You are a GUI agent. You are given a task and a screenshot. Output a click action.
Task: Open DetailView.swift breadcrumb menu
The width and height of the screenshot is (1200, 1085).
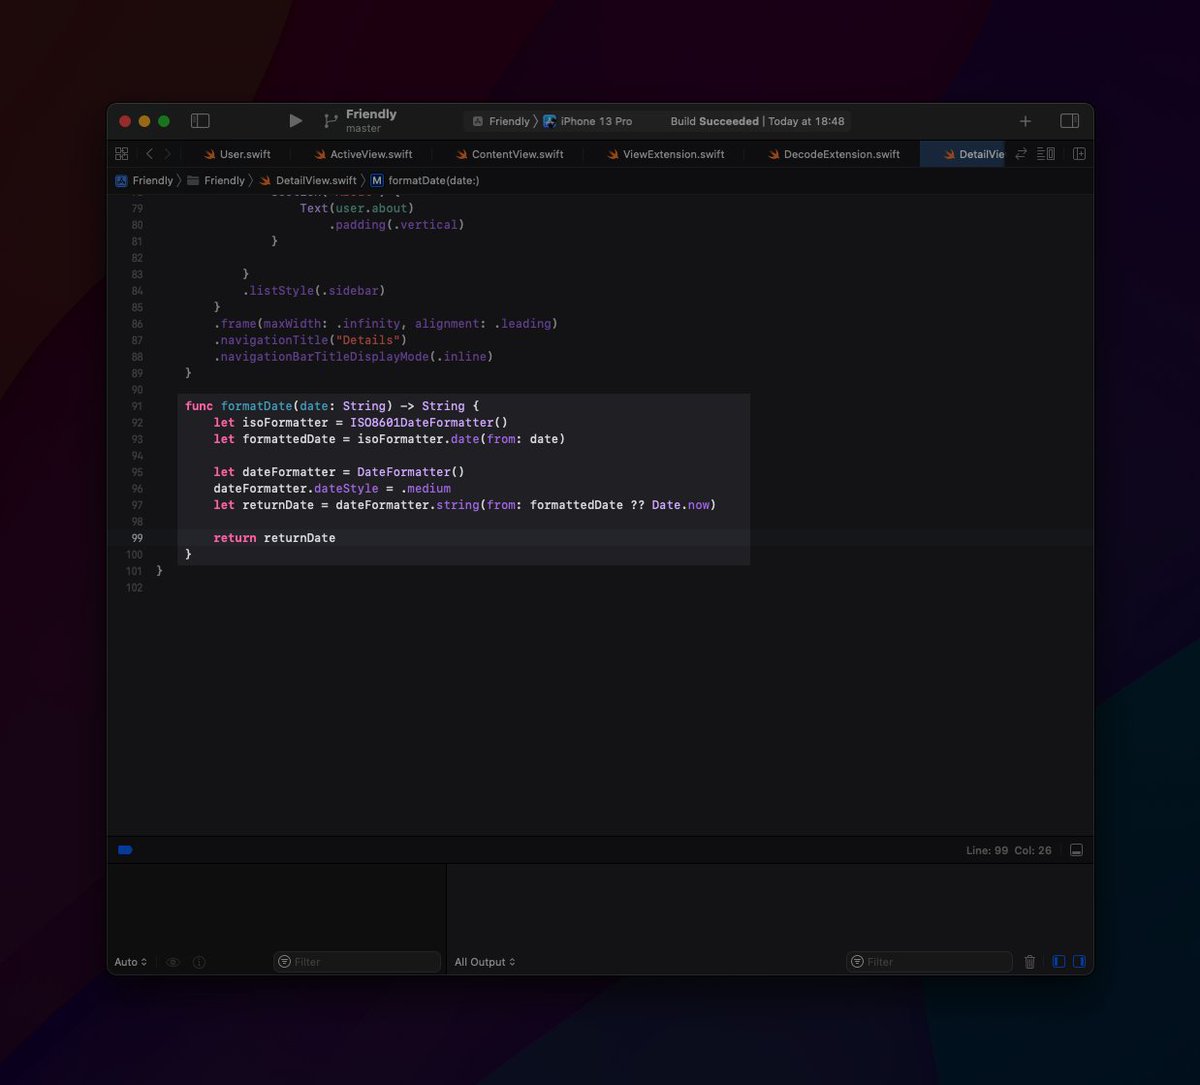click(308, 181)
